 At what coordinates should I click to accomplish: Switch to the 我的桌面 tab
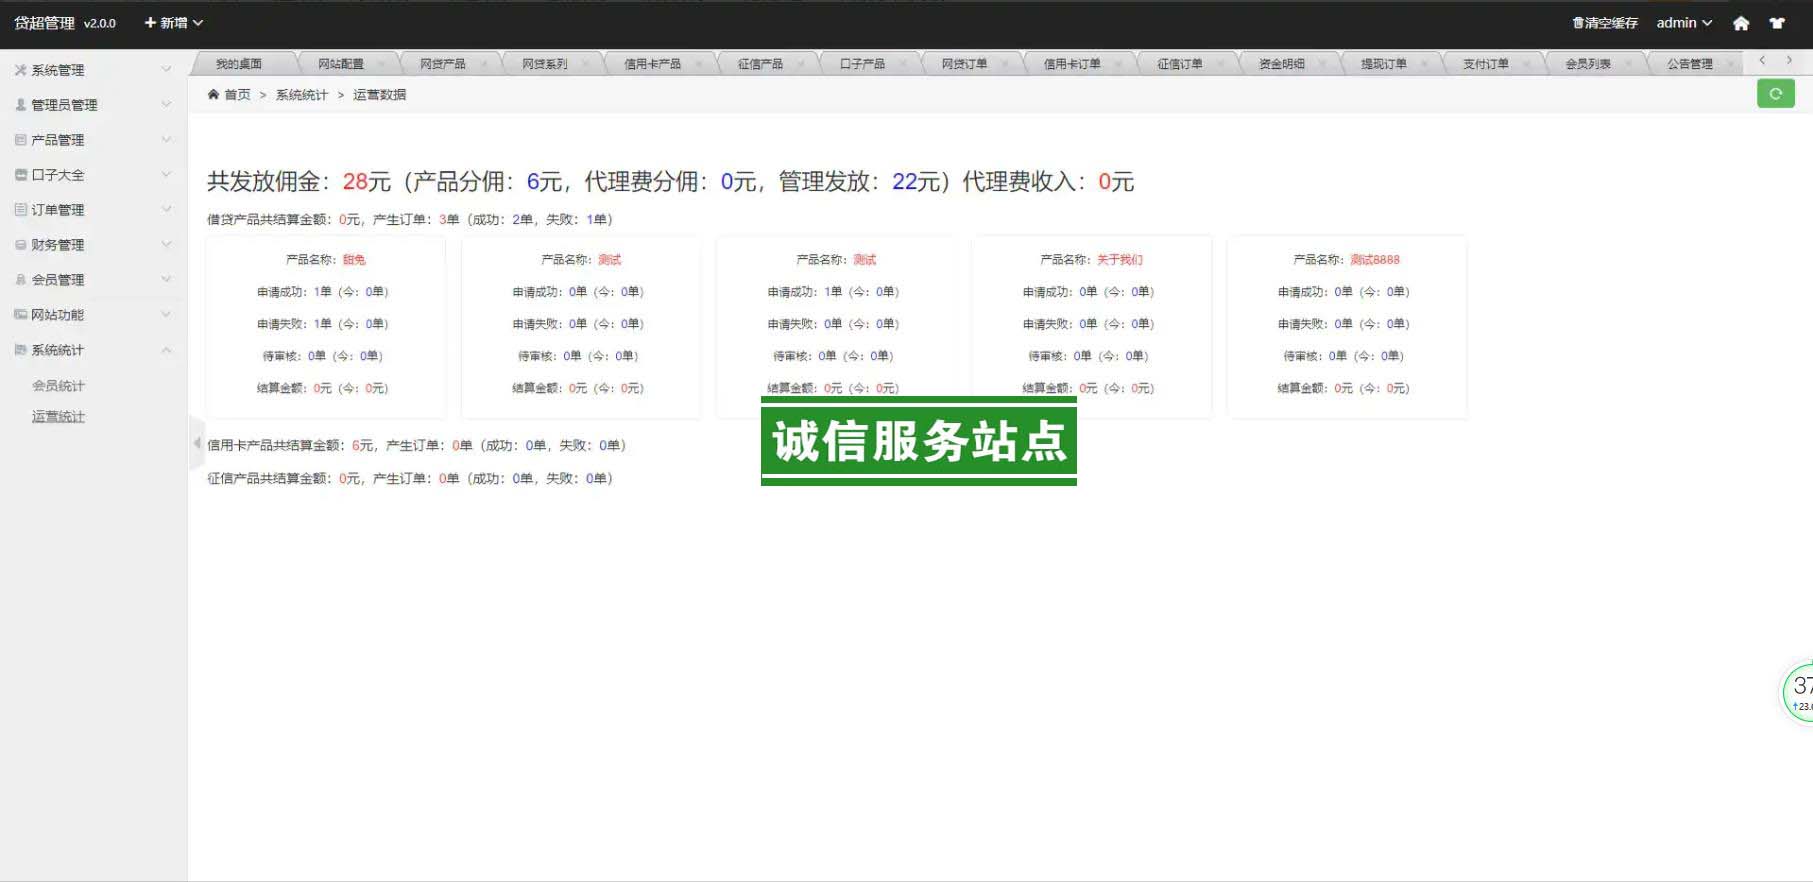click(239, 64)
